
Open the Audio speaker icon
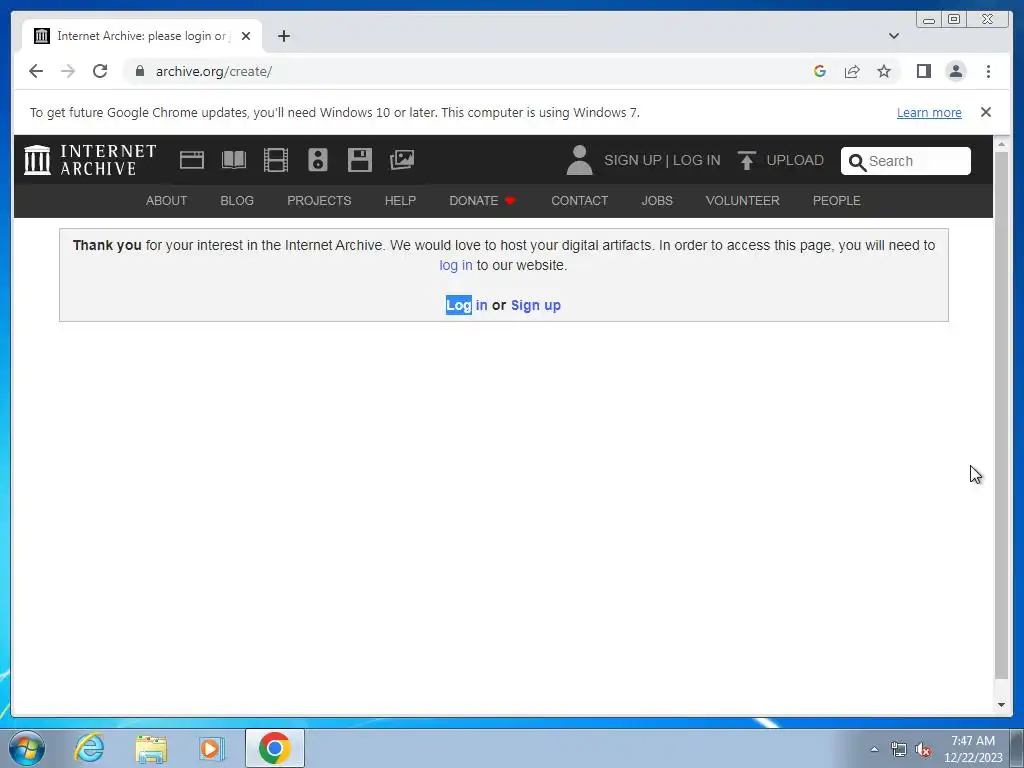coord(318,160)
